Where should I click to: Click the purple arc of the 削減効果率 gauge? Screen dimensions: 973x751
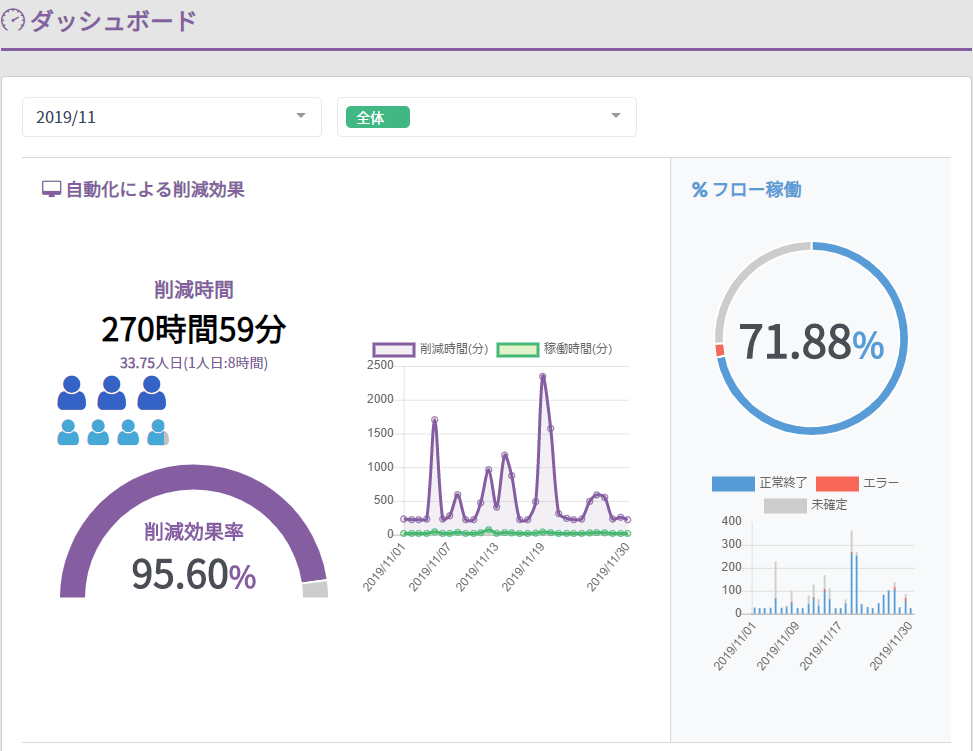tap(193, 477)
